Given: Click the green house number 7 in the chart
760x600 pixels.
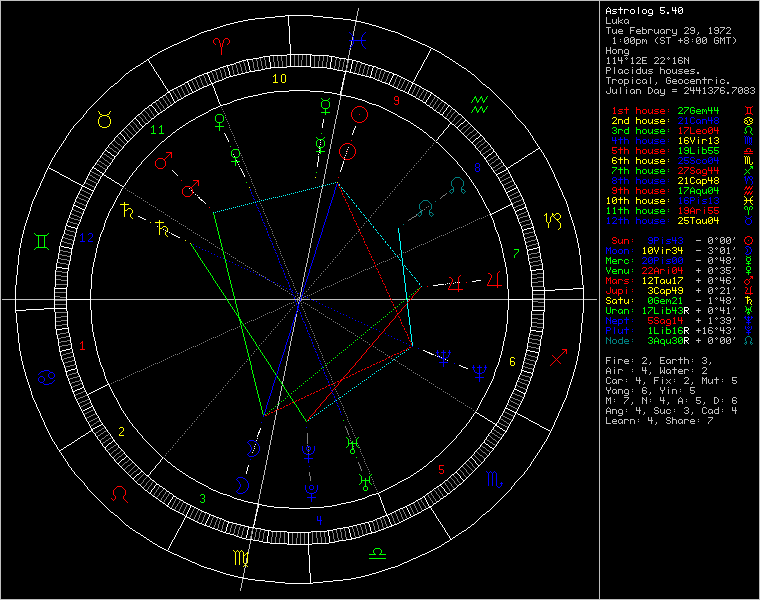Looking at the screenshot, I should [x=516, y=253].
